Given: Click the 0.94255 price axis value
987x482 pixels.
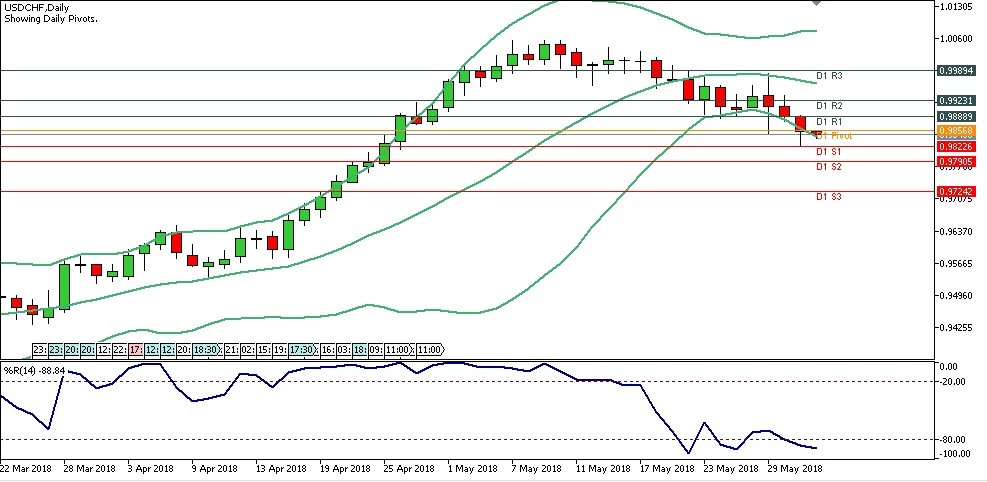Looking at the screenshot, I should 957,328.
